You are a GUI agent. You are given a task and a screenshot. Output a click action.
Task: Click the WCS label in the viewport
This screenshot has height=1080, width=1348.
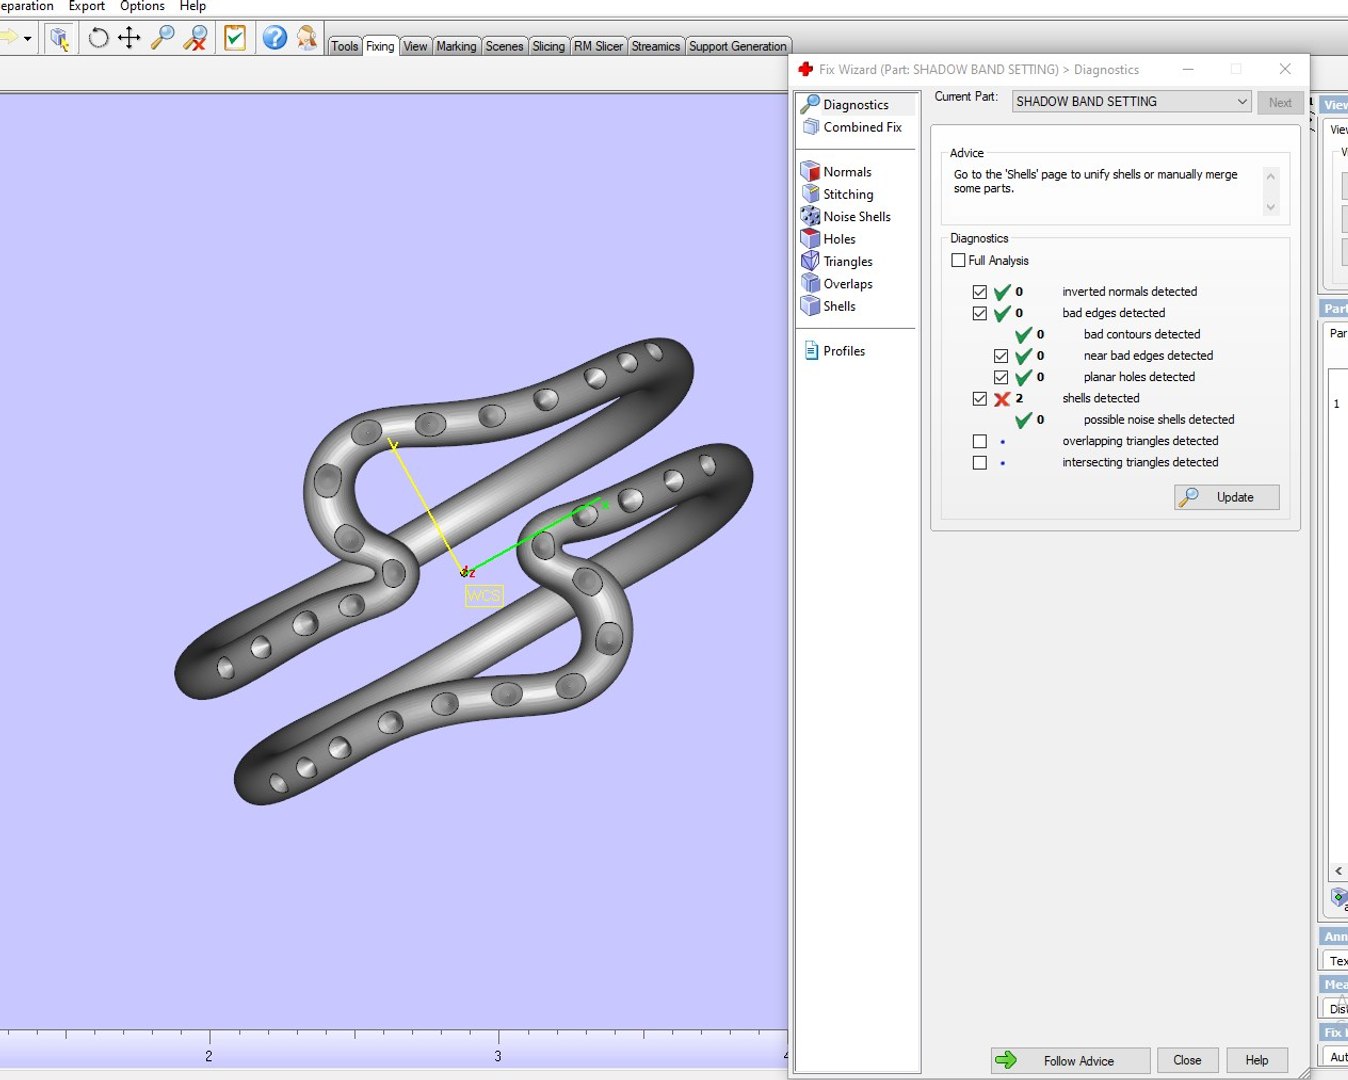click(484, 596)
